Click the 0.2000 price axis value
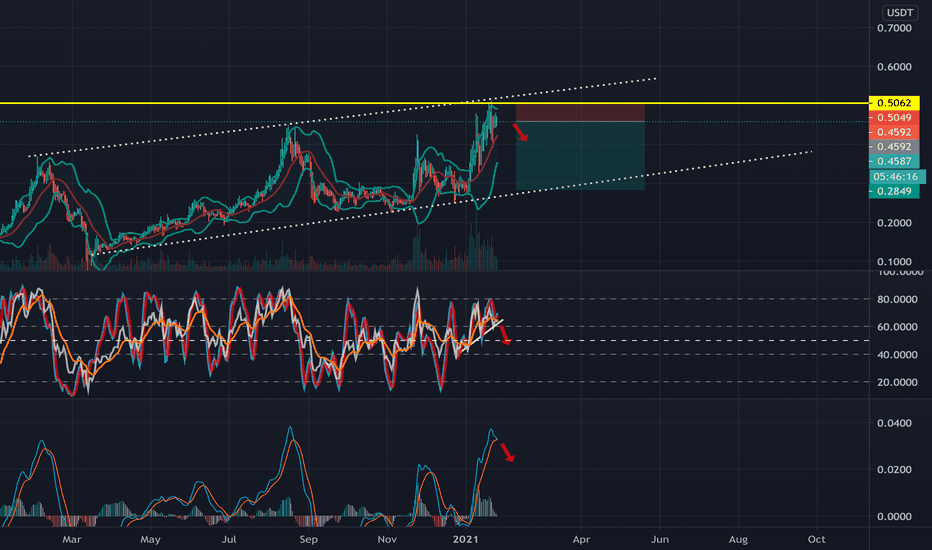This screenshot has width=932, height=550. pos(894,223)
